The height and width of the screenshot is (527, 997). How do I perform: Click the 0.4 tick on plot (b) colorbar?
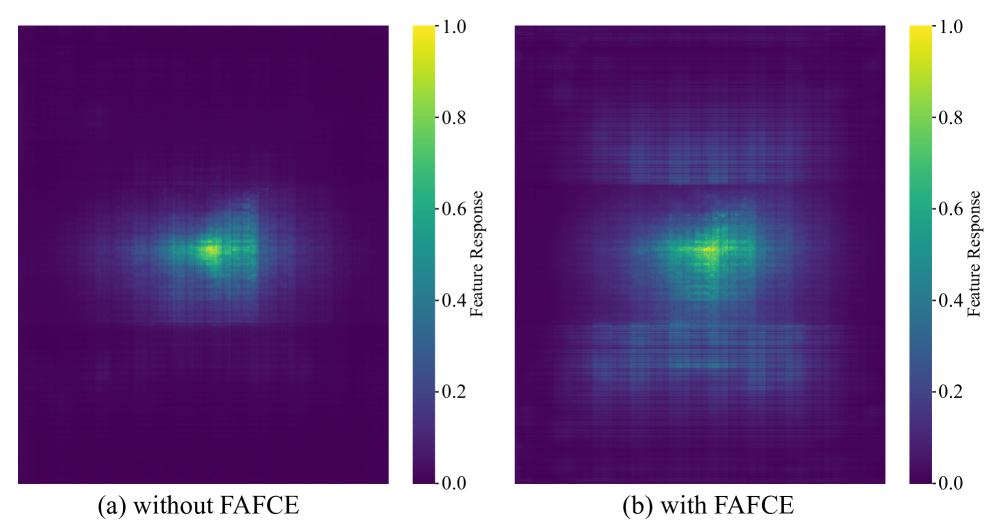tap(951, 300)
